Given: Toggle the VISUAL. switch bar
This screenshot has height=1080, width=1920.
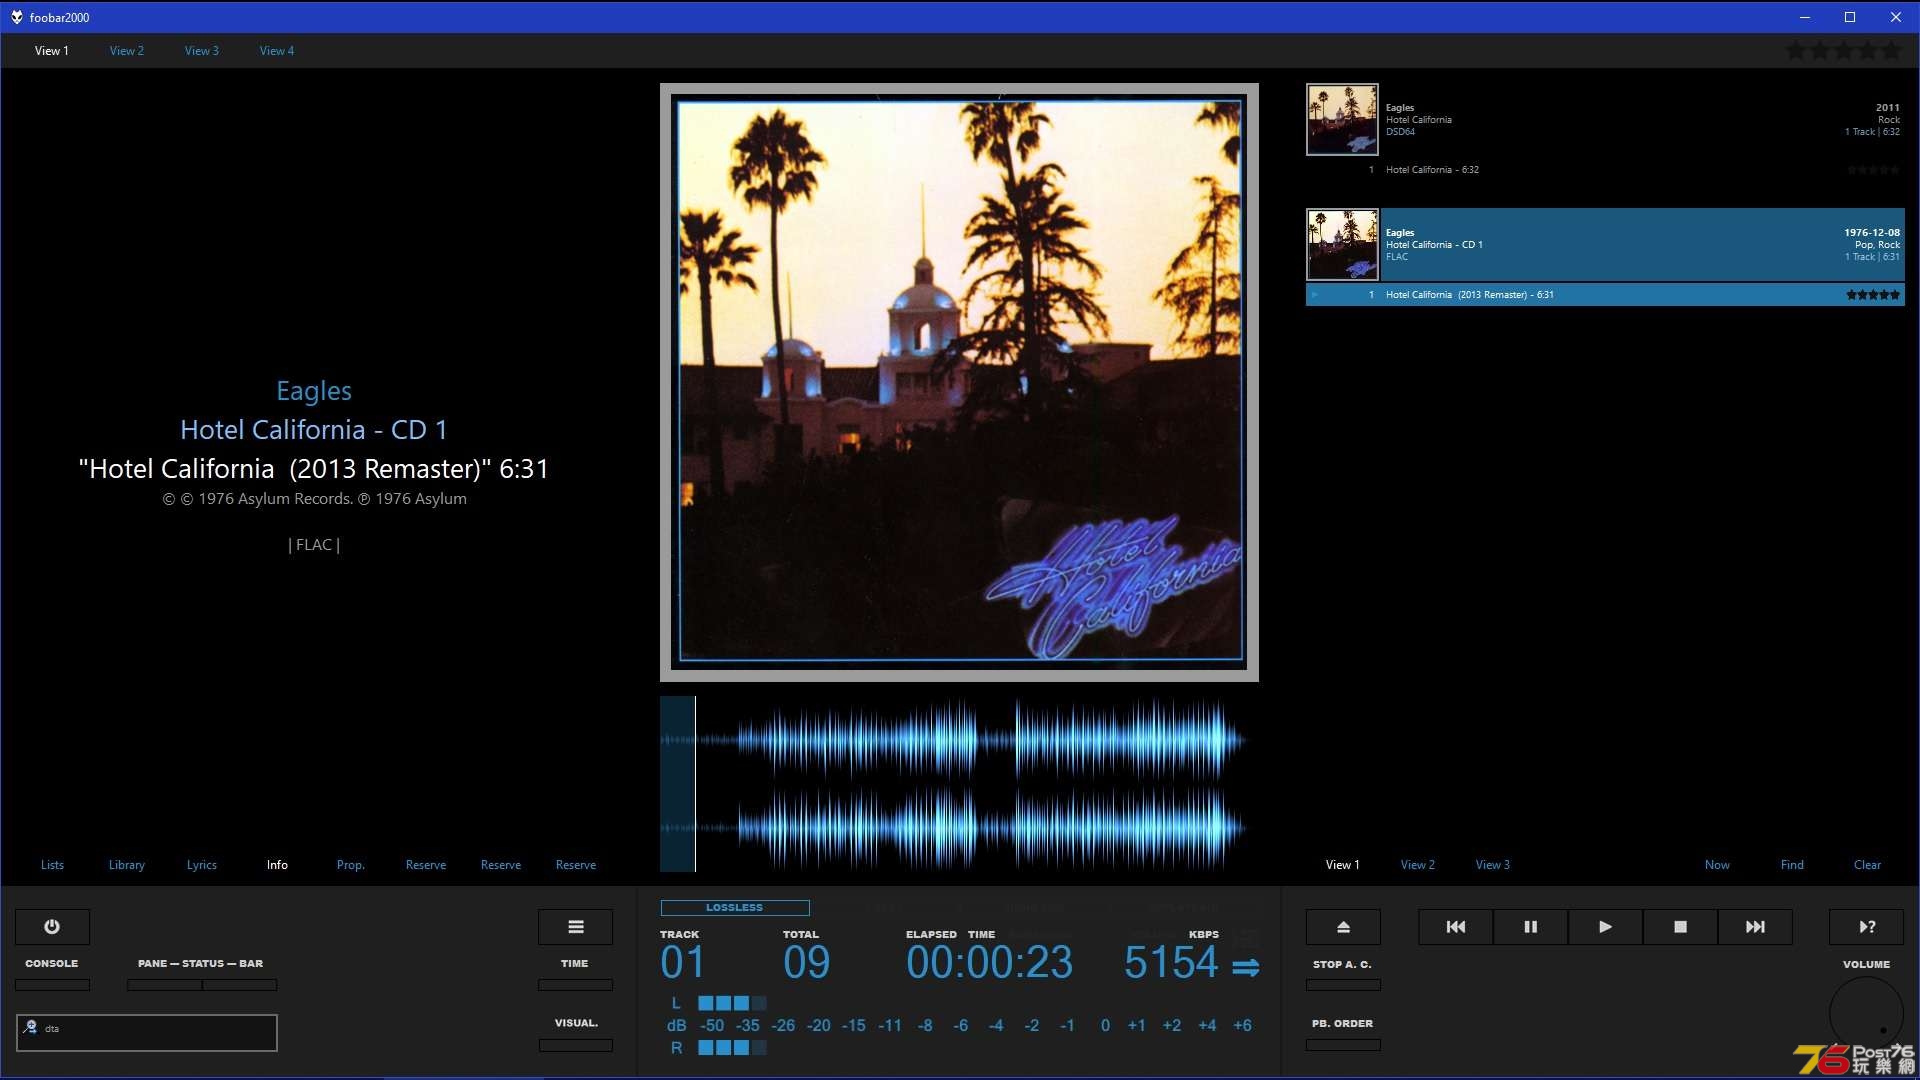Looking at the screenshot, I should pyautogui.click(x=576, y=1045).
